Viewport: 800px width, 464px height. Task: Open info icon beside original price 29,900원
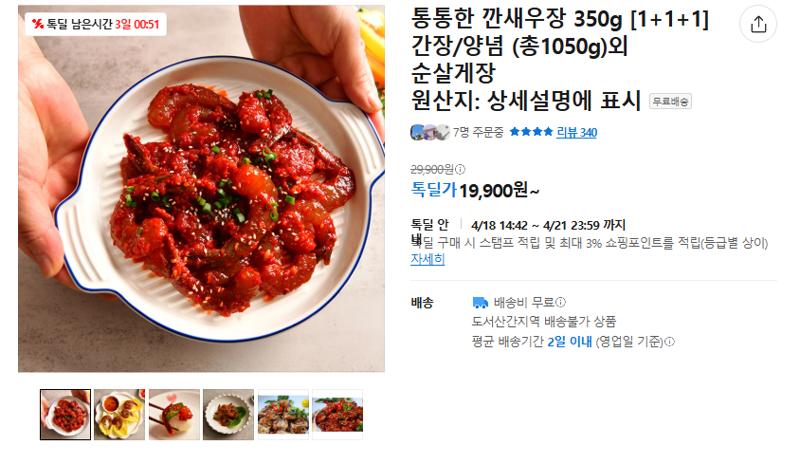(460, 169)
